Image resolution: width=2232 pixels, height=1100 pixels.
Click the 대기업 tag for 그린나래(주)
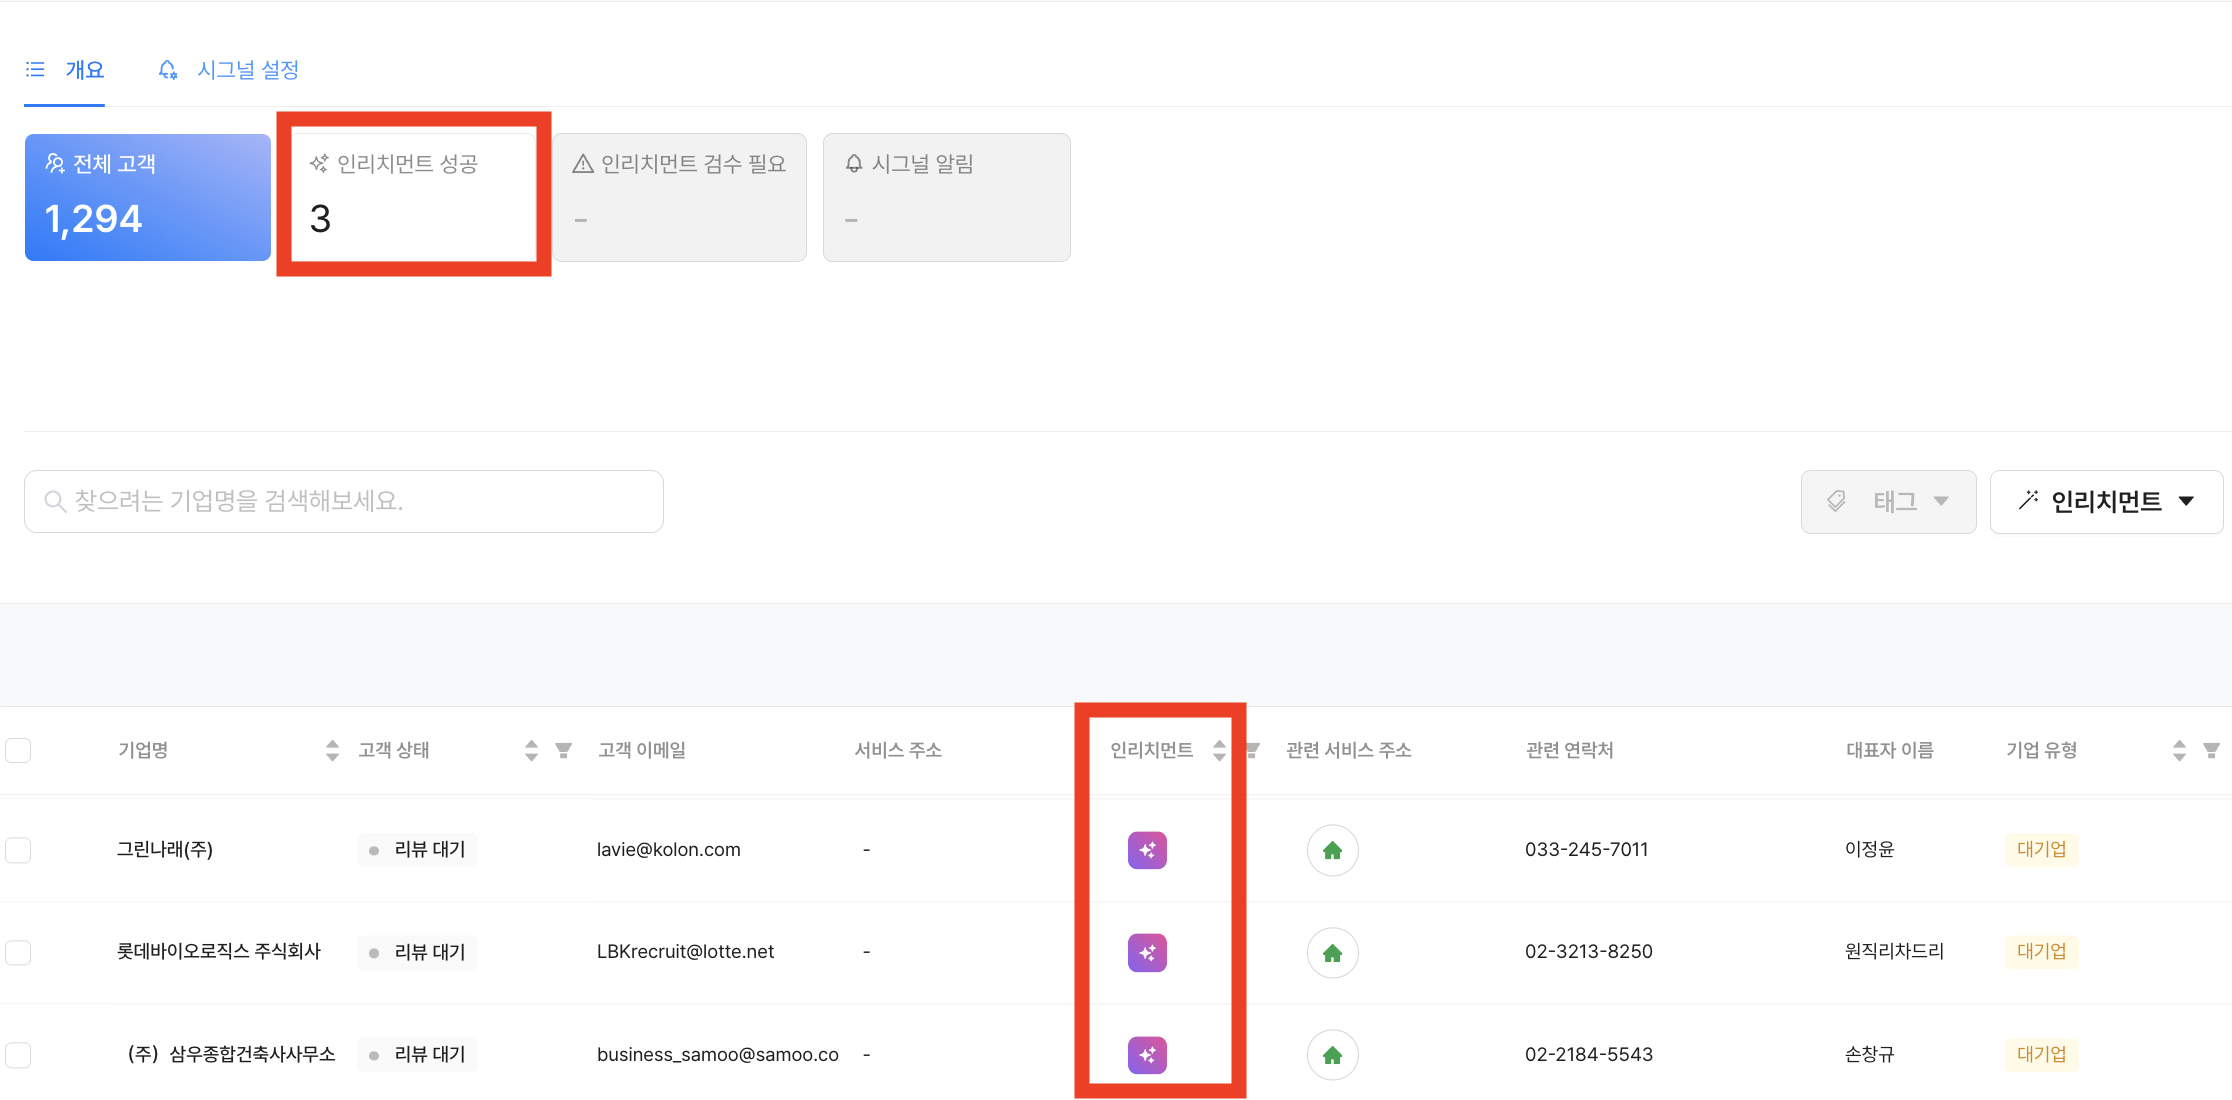pos(2041,849)
